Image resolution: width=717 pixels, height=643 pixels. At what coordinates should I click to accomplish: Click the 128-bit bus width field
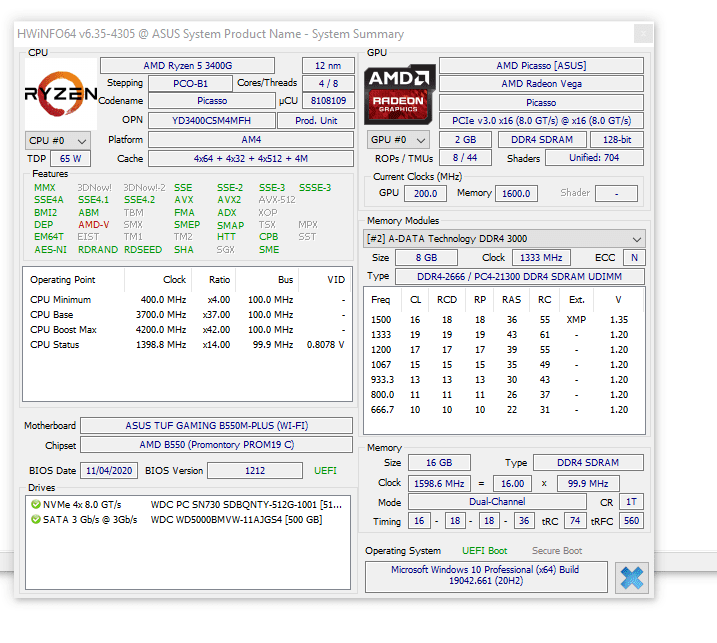tap(617, 139)
